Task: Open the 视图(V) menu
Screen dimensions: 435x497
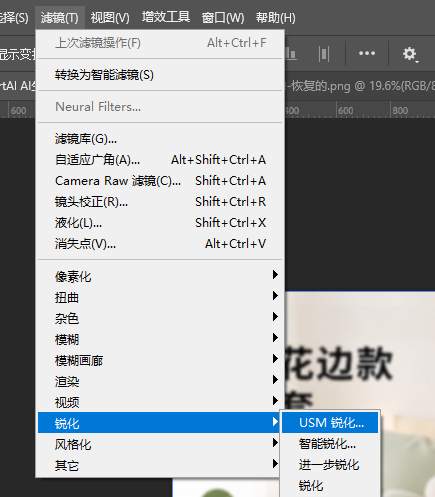Action: tap(110, 18)
